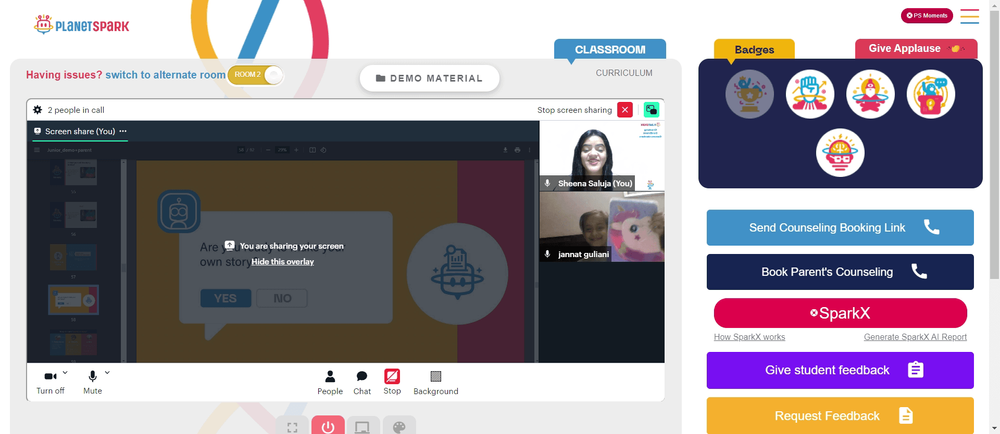Select the lightbulb lock badge
The image size is (1000, 434).
[x=930, y=94]
